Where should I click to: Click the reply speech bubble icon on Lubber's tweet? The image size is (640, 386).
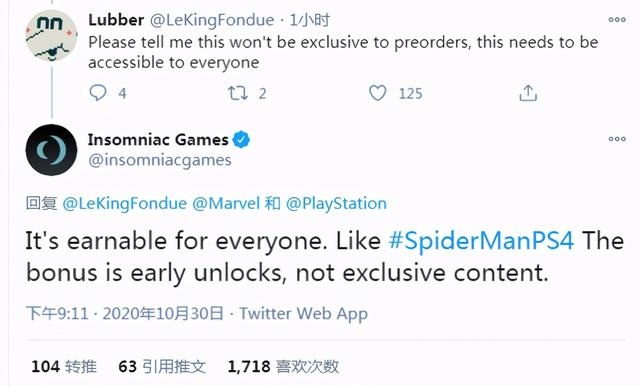98,93
